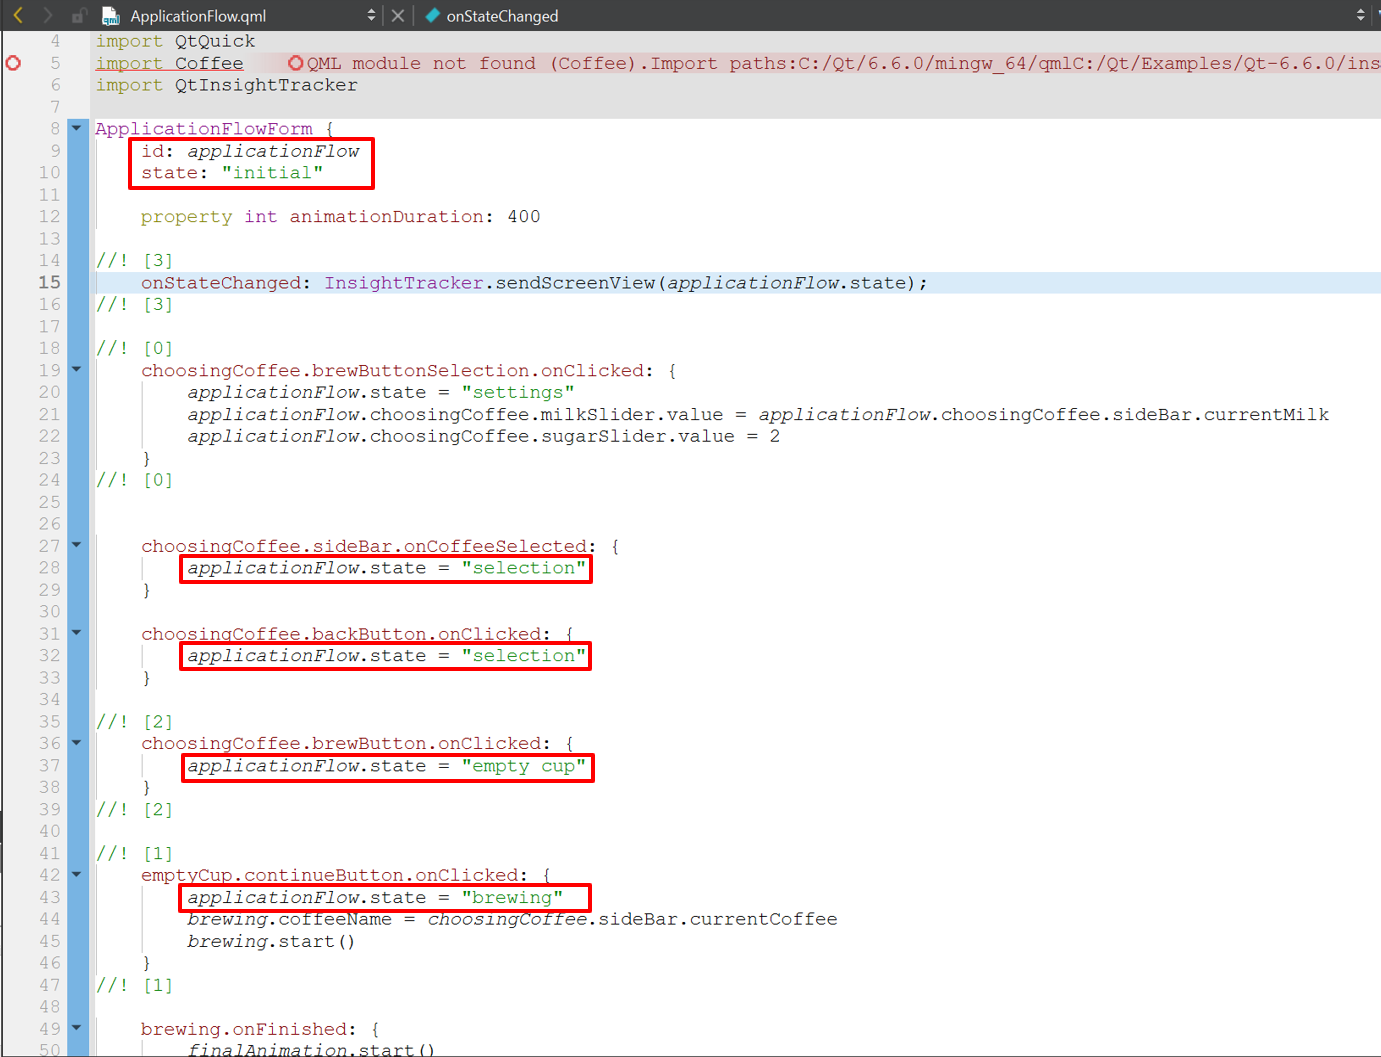Click the Go Forward navigation arrow
This screenshot has height=1057, width=1381.
pyautogui.click(x=47, y=15)
